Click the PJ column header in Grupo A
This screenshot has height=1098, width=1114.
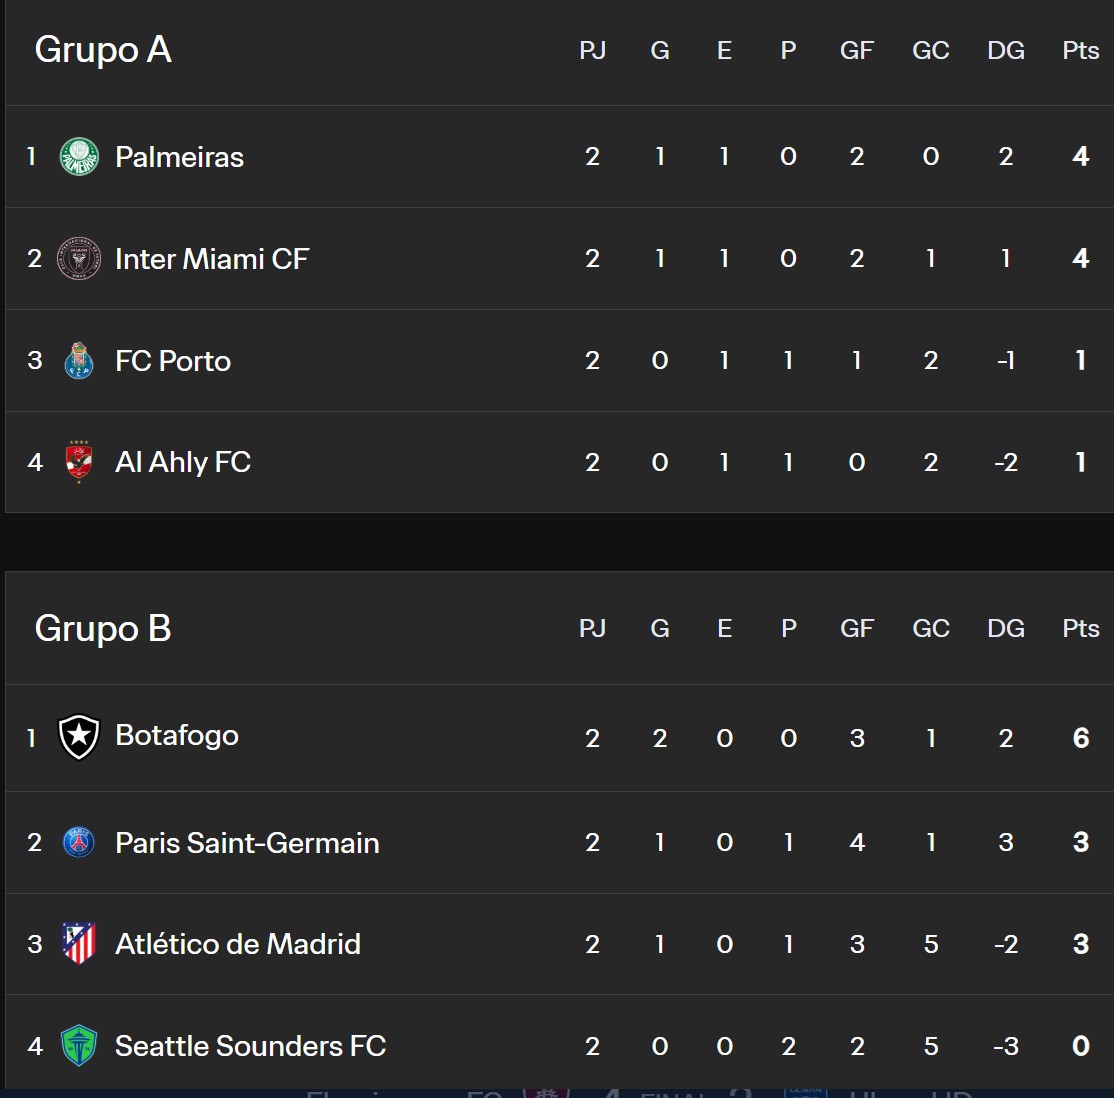[x=592, y=51]
